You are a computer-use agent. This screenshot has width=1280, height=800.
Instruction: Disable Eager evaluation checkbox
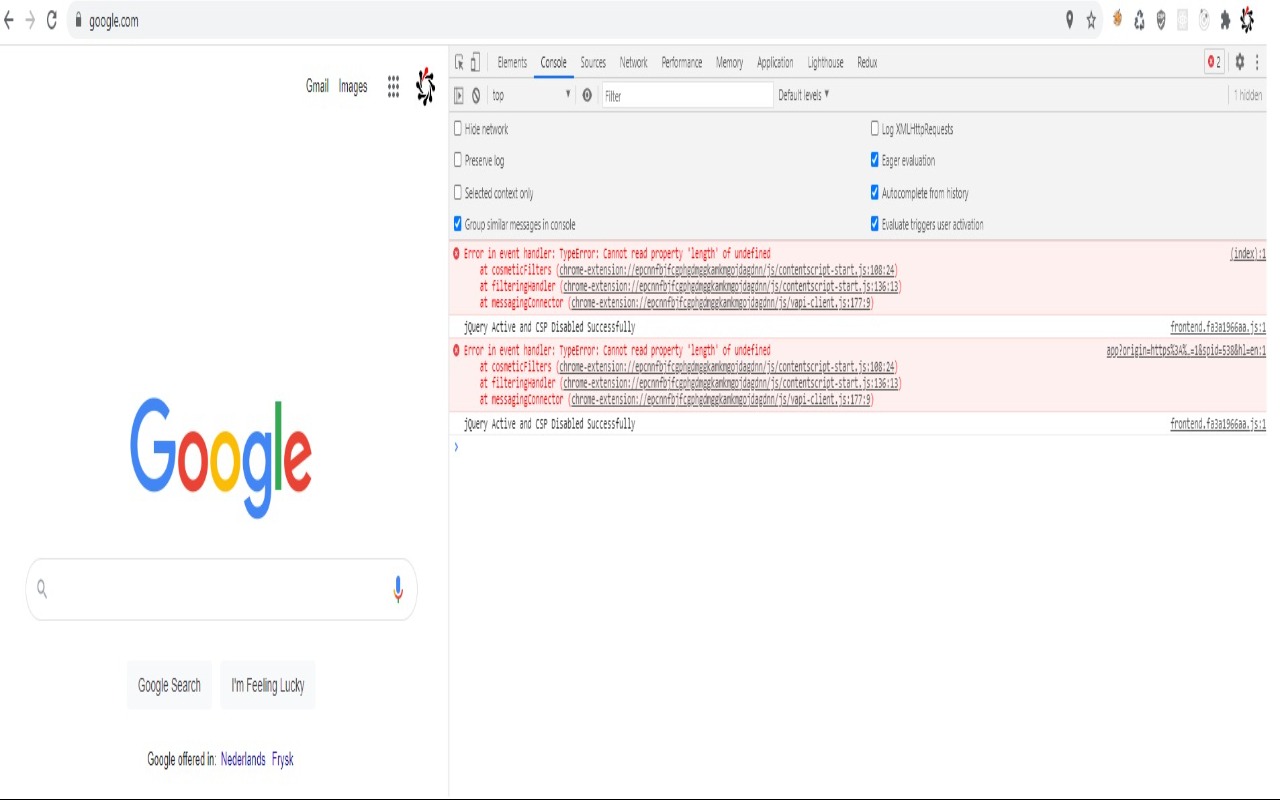[x=875, y=159]
